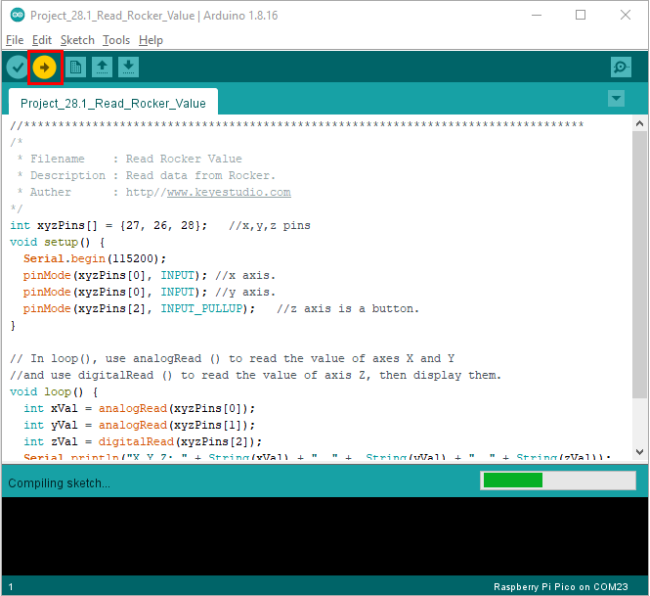650x596 pixels.
Task: Maximize the Arduino window
Action: [x=581, y=15]
